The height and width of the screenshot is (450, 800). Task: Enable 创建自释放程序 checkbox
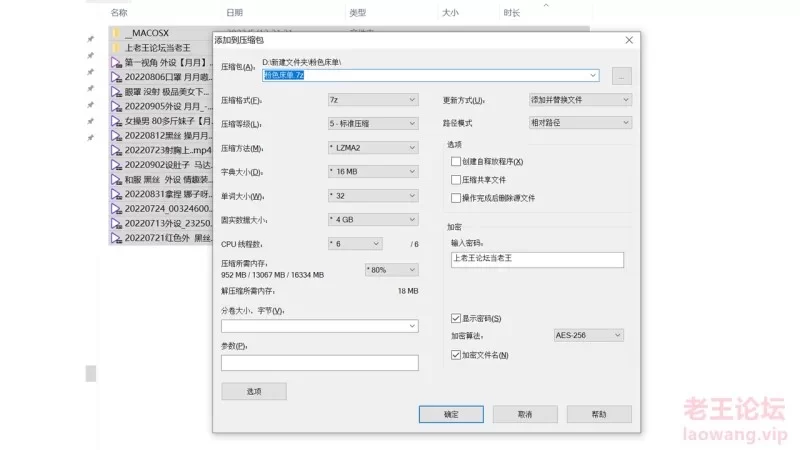(457, 162)
